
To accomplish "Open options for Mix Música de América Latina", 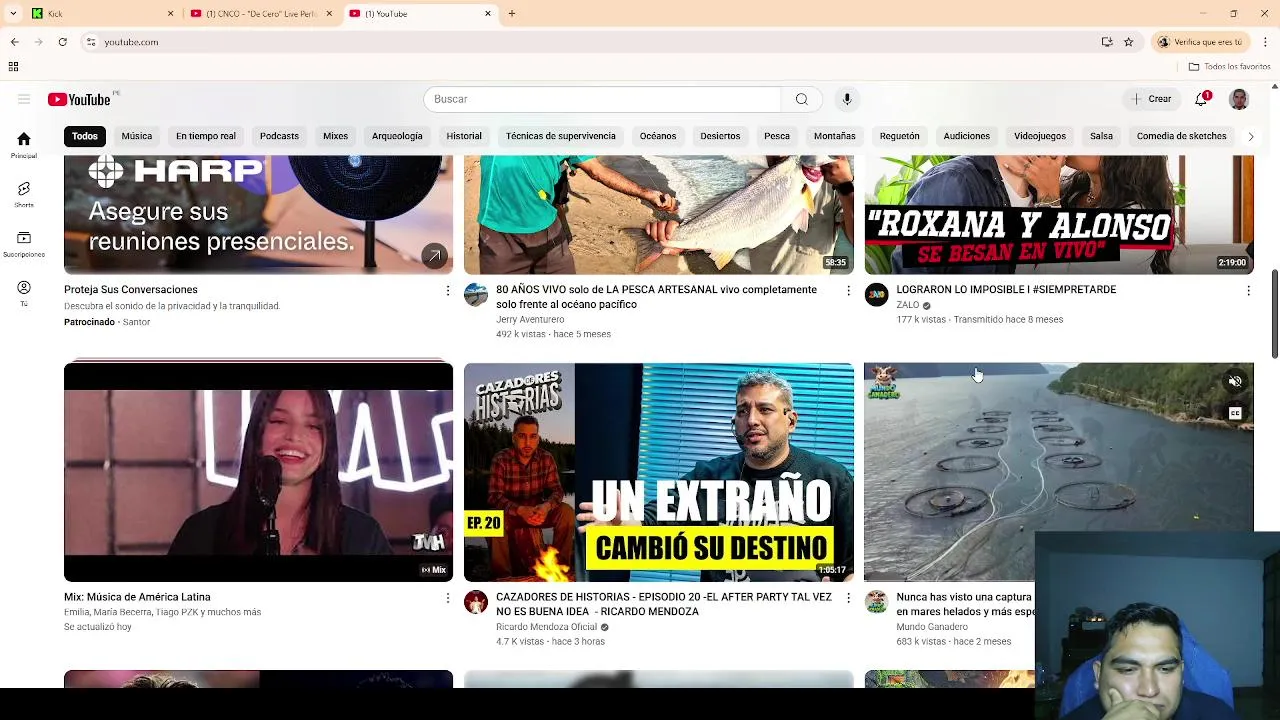I will click(x=447, y=597).
